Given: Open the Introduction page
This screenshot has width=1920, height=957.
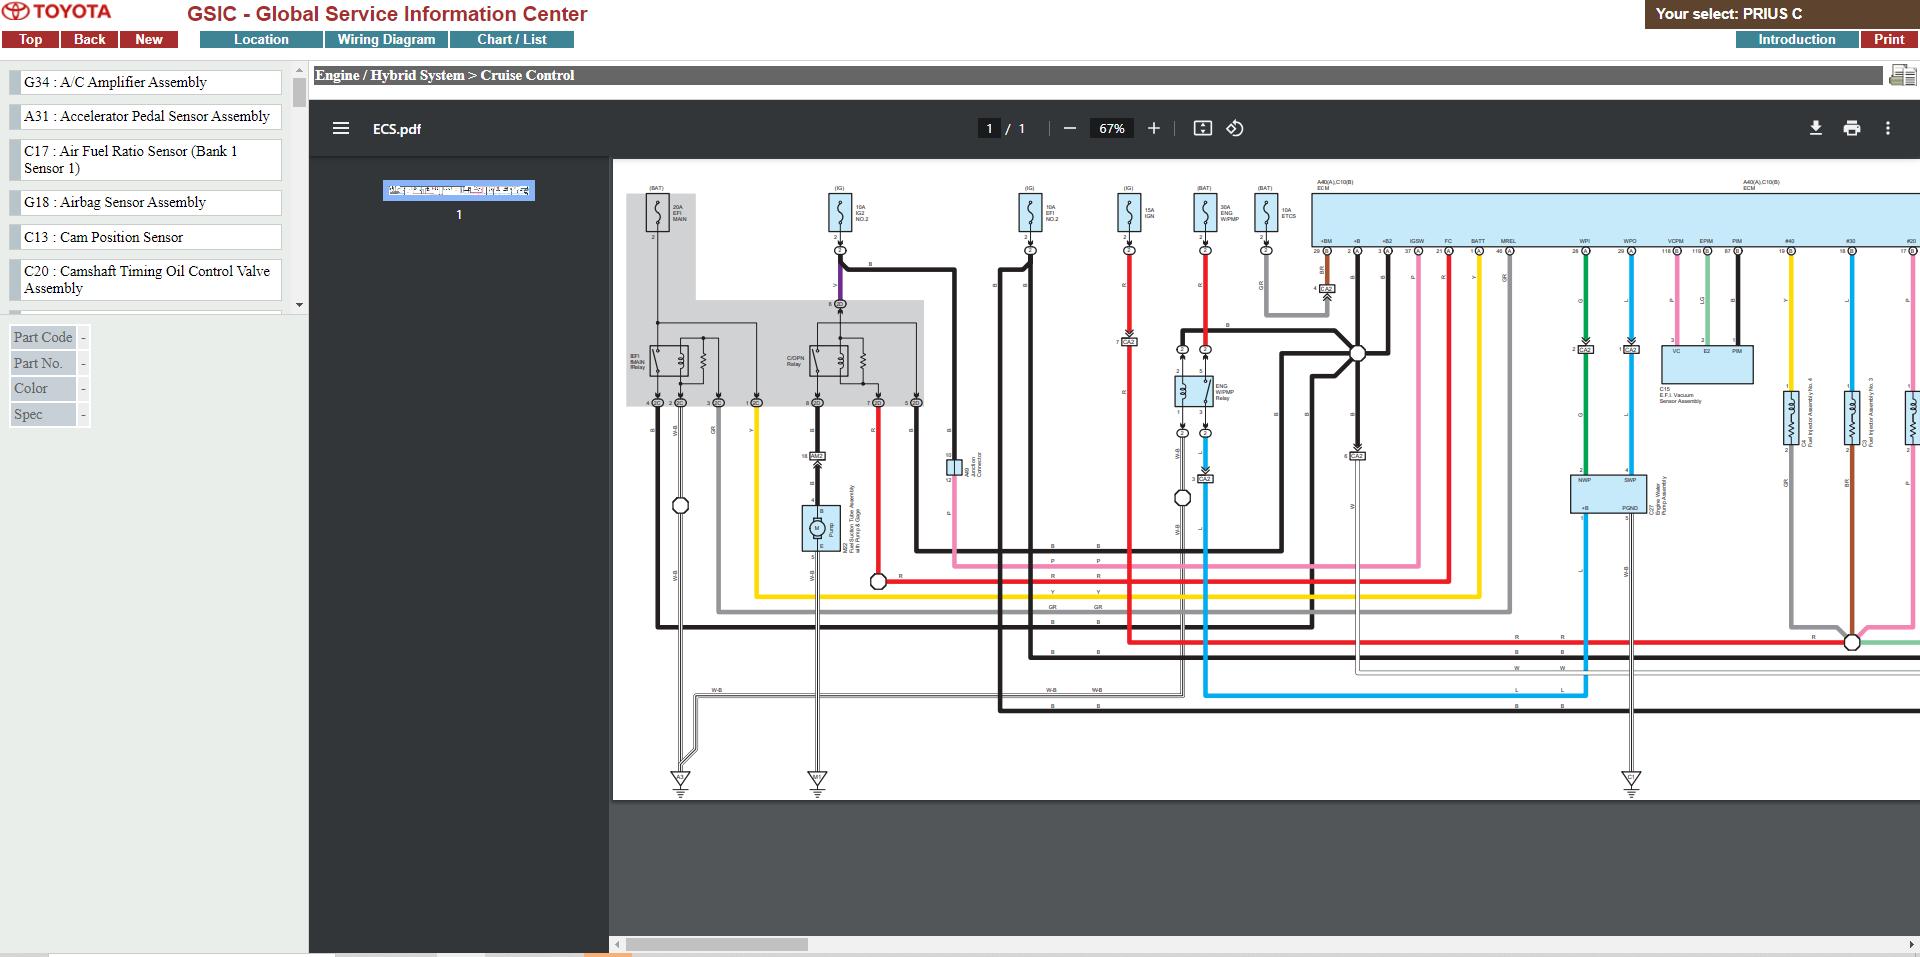Looking at the screenshot, I should [1797, 39].
